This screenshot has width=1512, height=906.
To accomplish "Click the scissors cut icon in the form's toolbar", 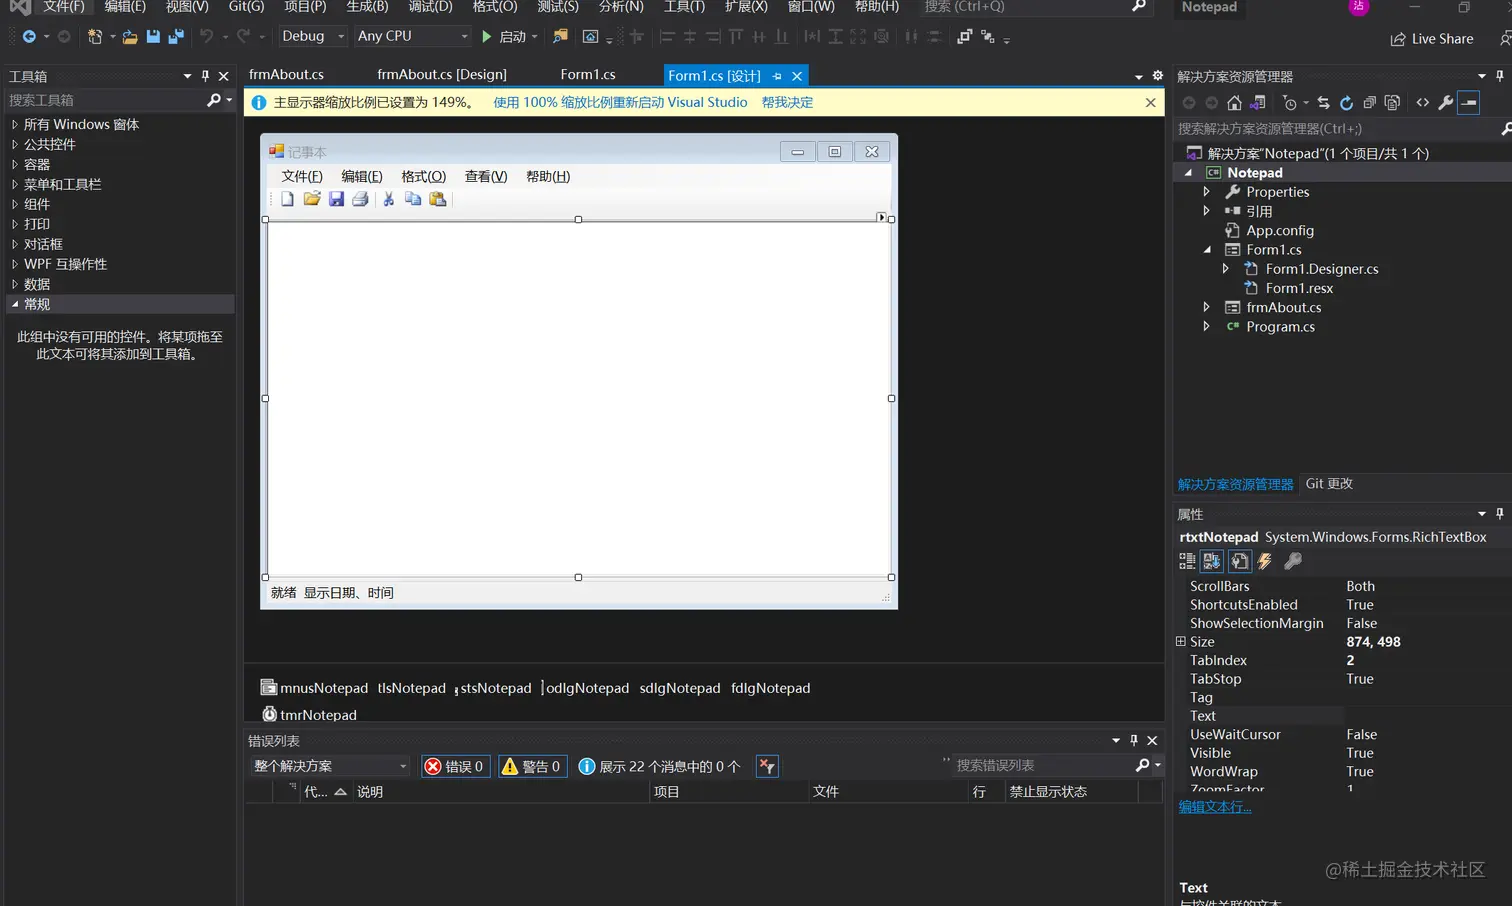I will [389, 199].
